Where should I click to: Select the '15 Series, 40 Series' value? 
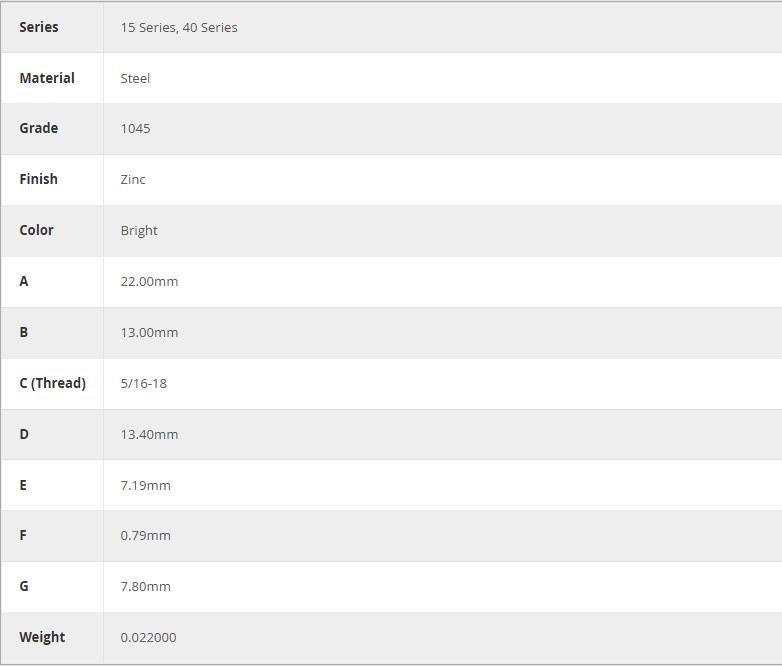179,28
